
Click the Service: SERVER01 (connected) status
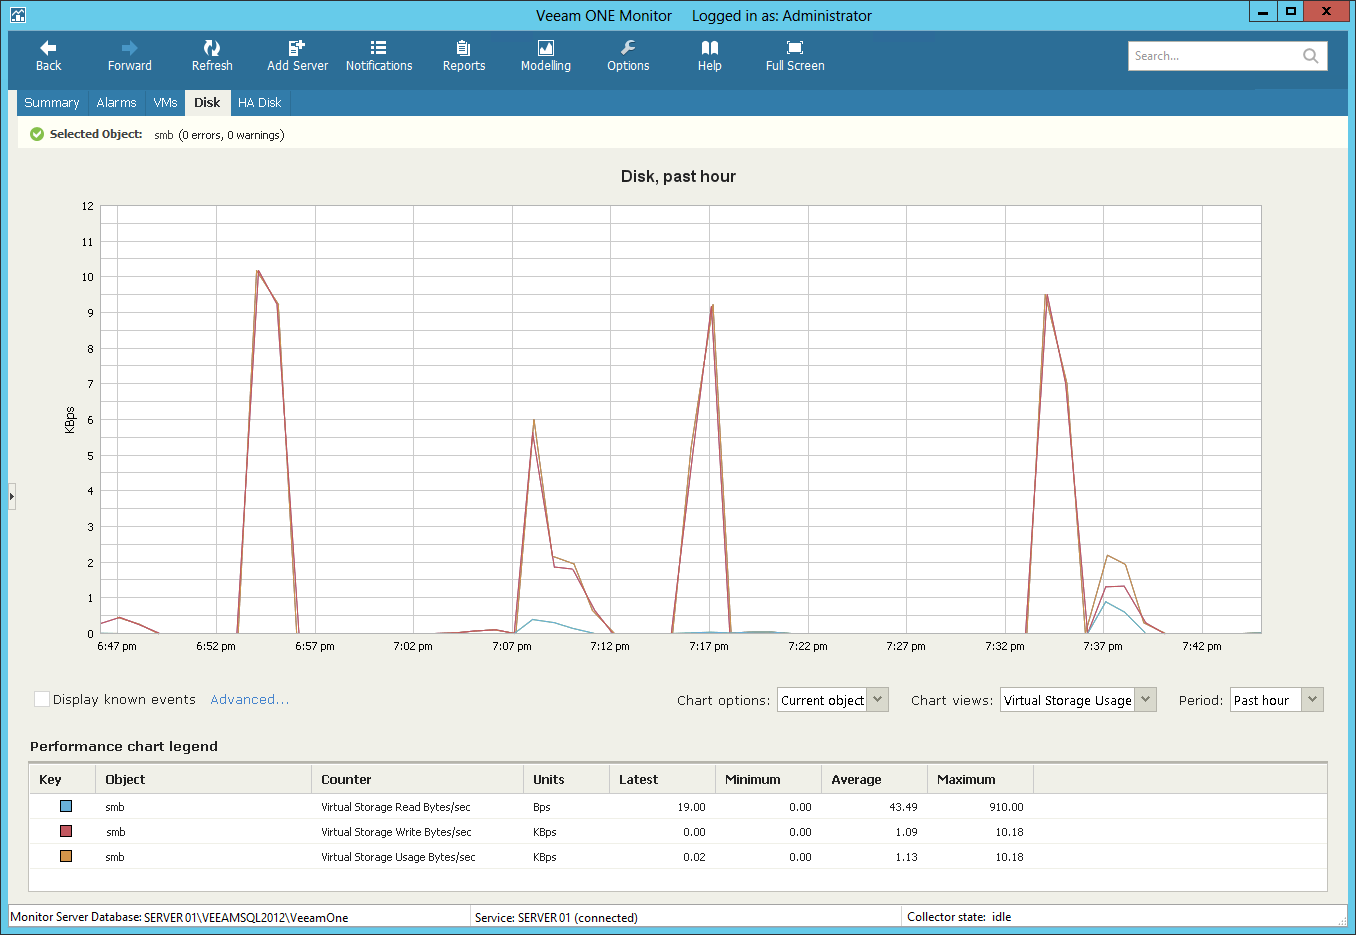tap(556, 917)
